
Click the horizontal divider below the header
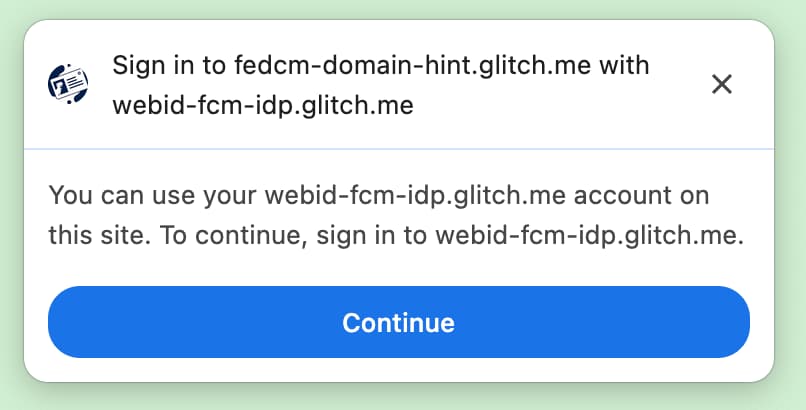(x=399, y=149)
